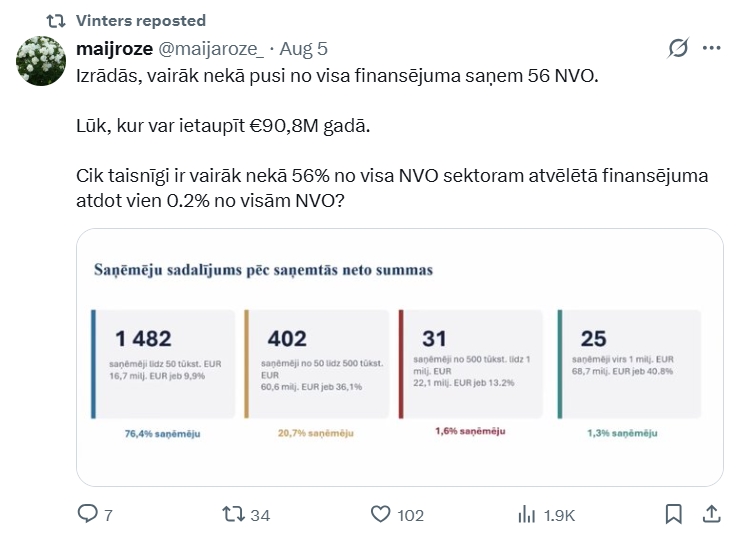
Task: Click the Vinters reposted label
Action: [141, 21]
